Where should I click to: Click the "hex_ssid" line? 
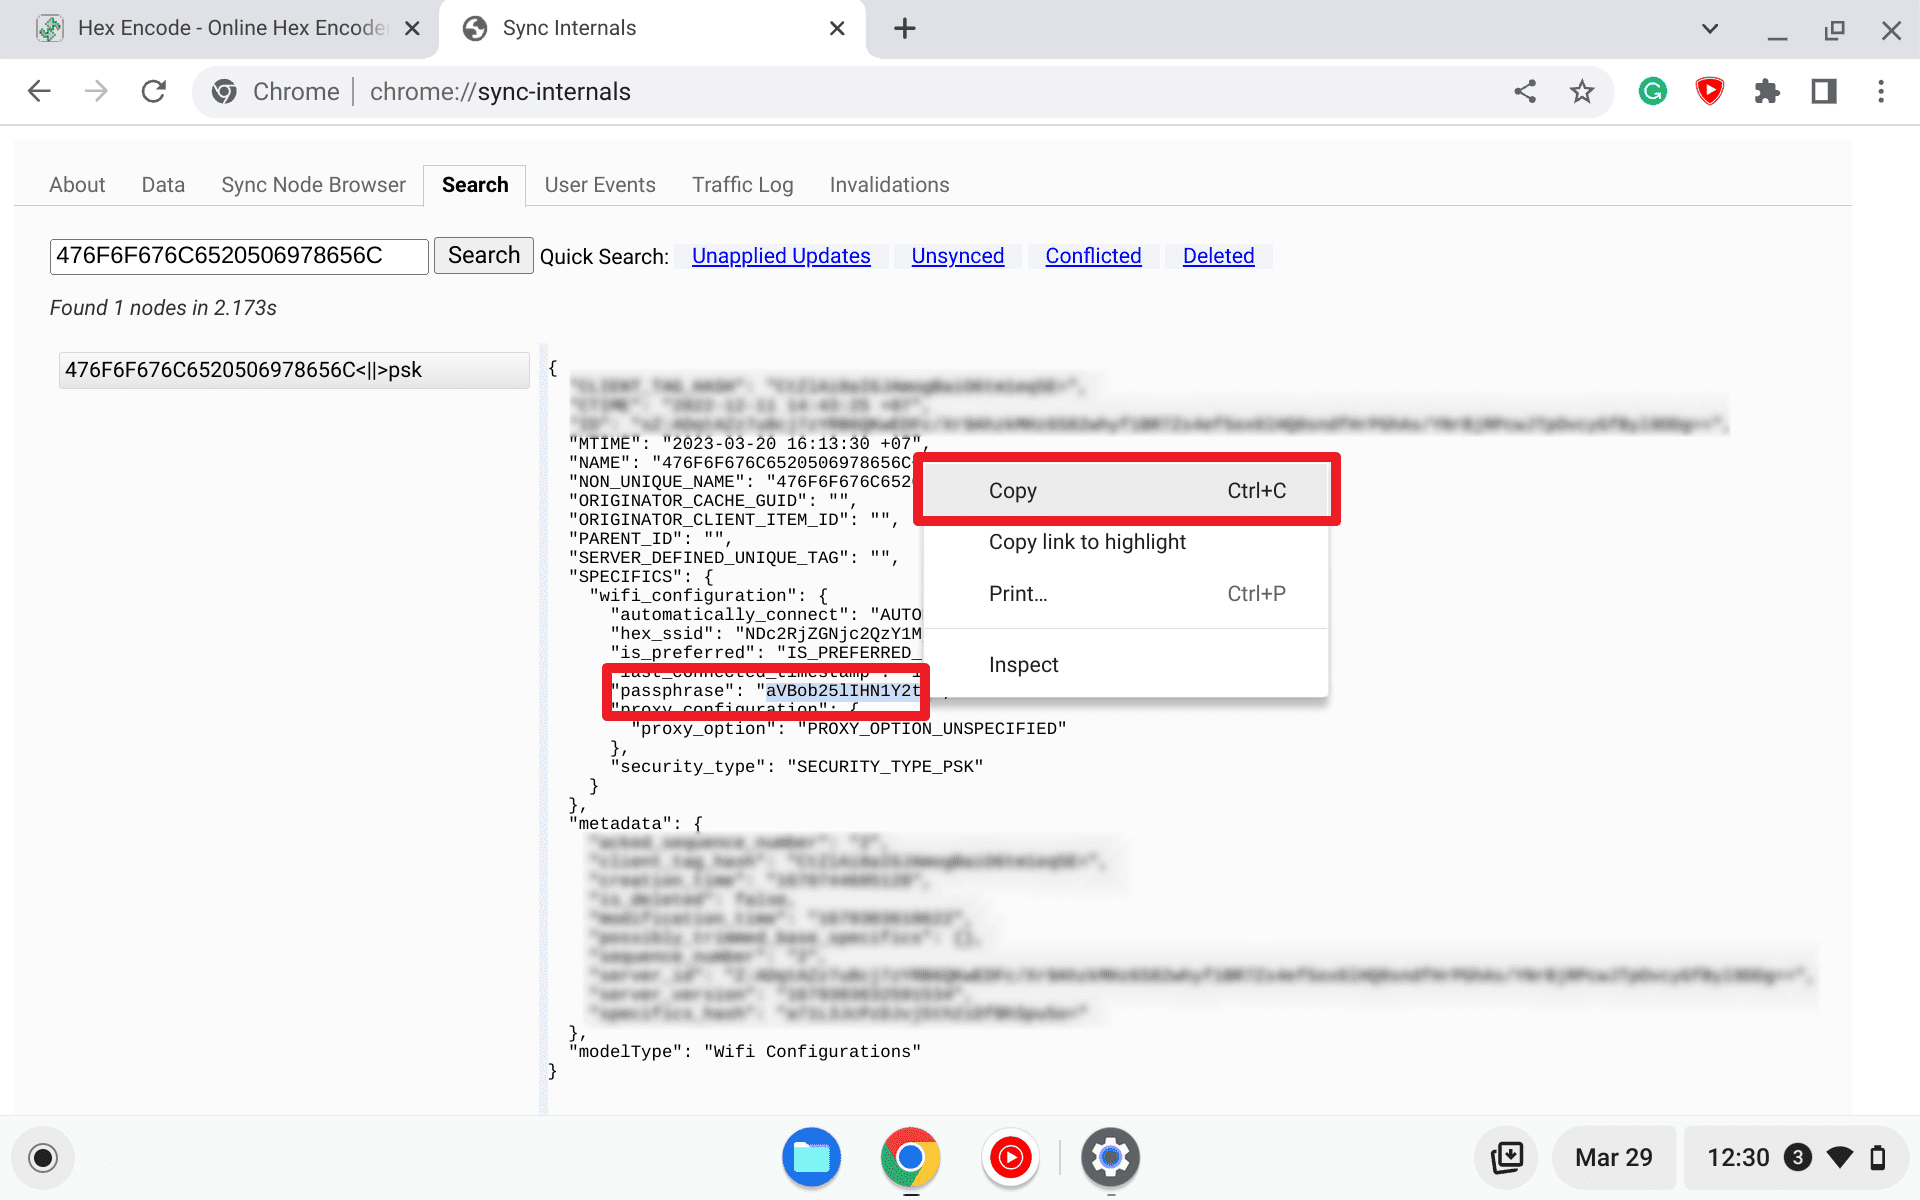(766, 634)
